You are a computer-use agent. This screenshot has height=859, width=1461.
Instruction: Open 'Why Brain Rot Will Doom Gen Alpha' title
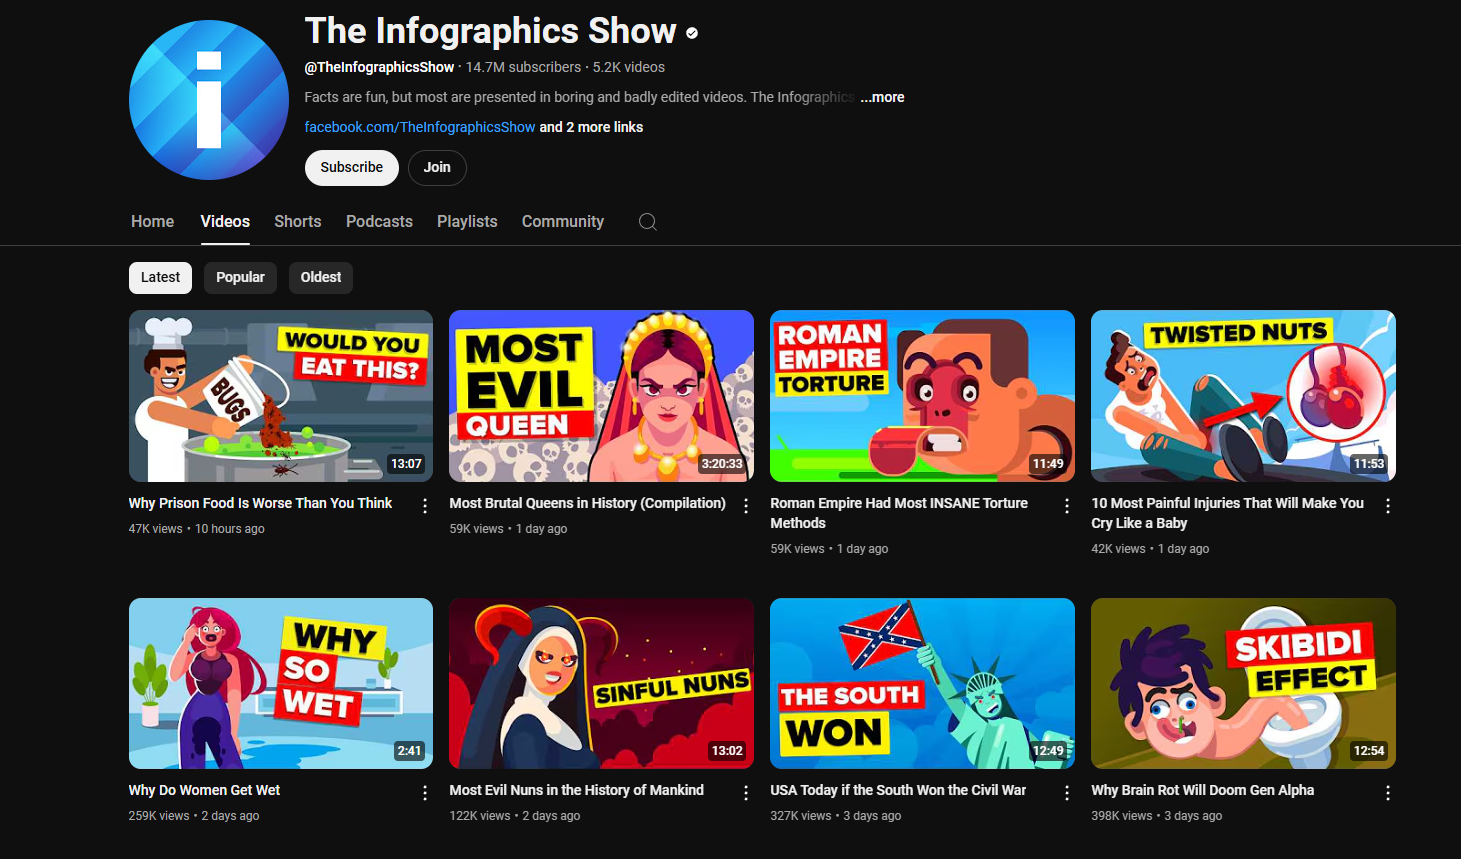coord(1203,790)
